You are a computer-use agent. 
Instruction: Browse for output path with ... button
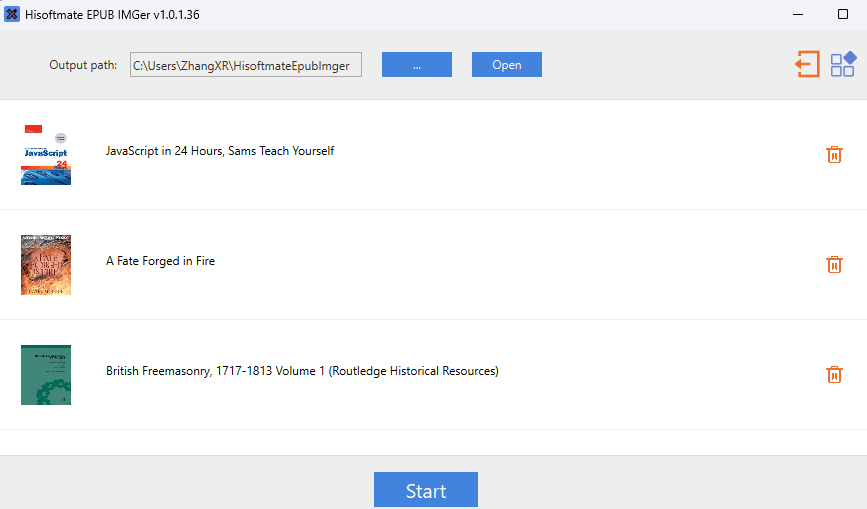point(417,65)
